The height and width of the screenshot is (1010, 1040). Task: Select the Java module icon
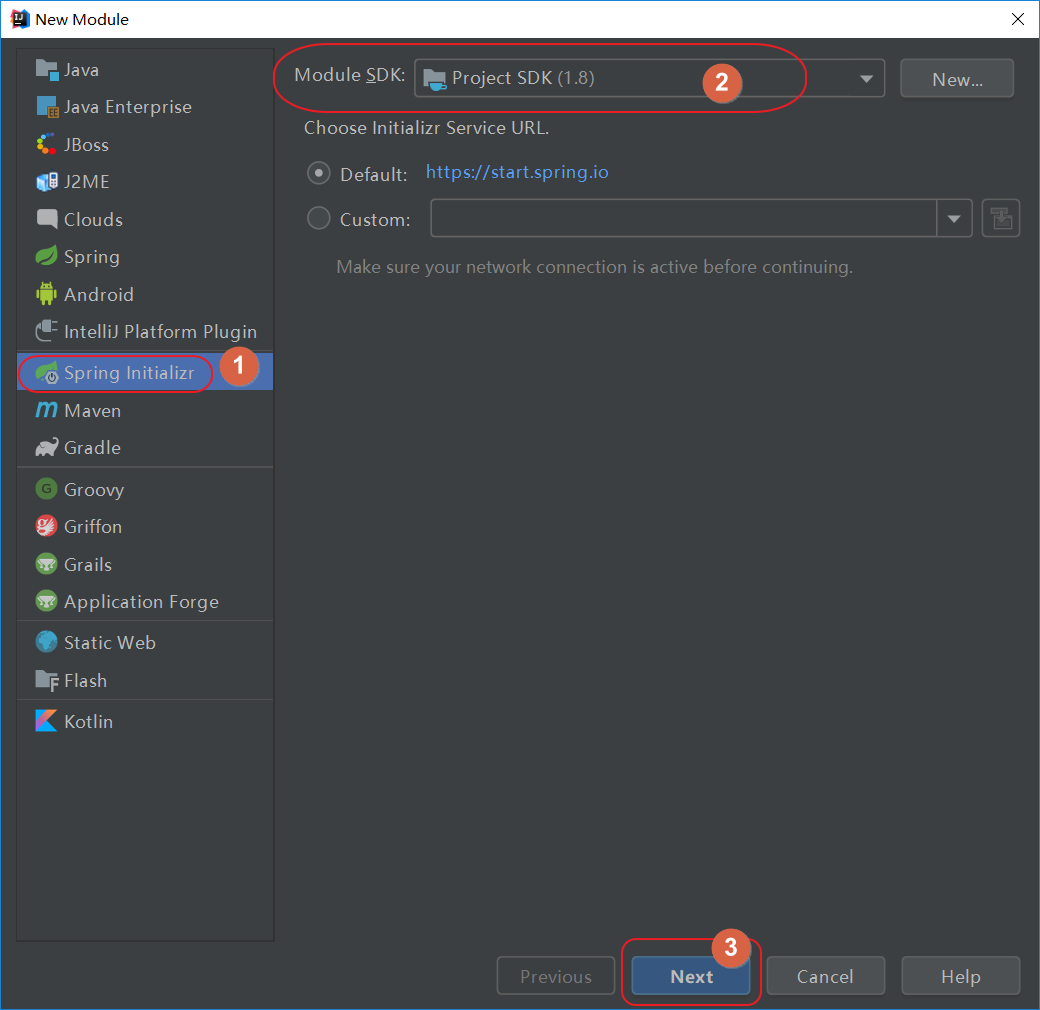coord(46,69)
